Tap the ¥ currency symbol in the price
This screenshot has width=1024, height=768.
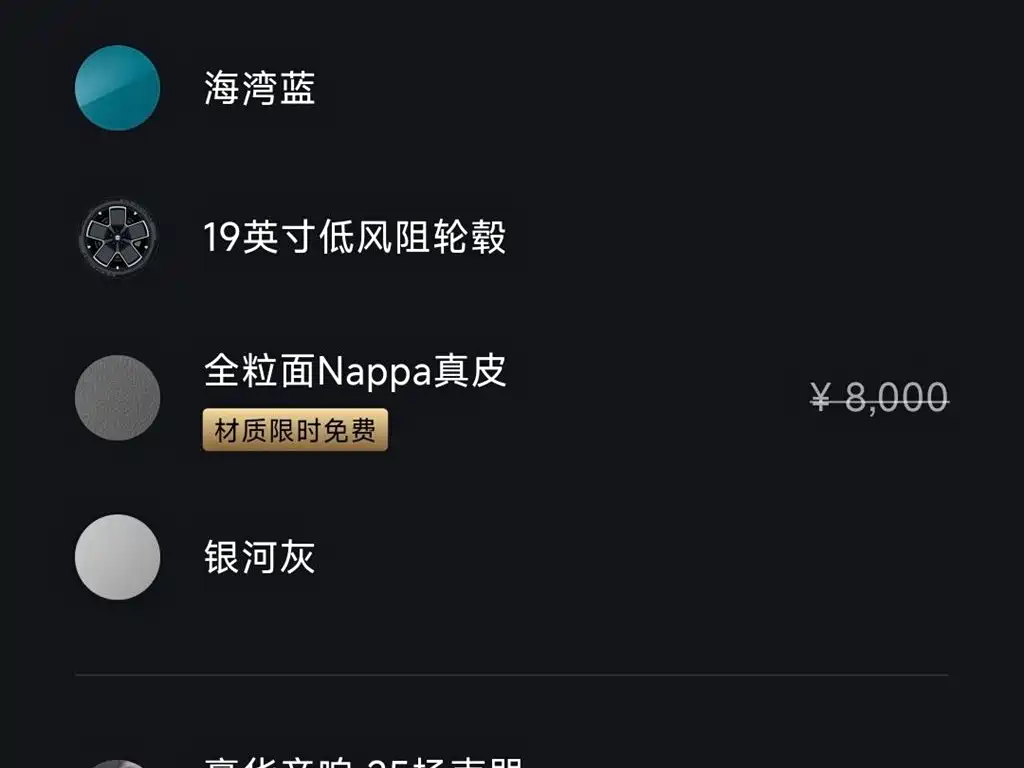click(x=821, y=396)
